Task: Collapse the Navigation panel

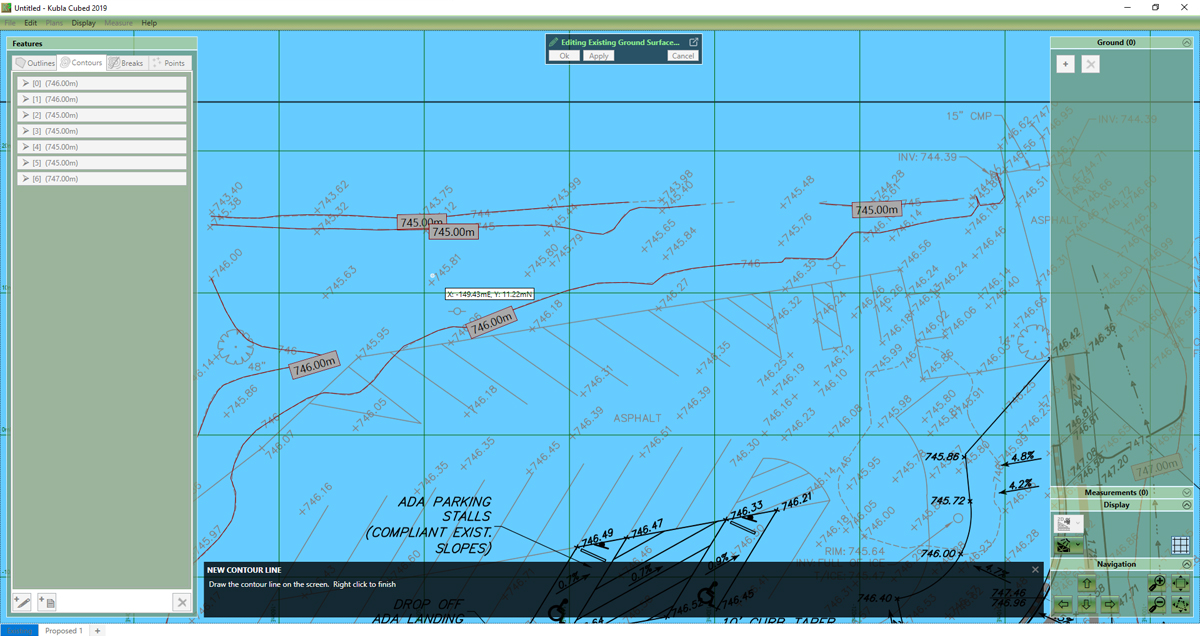Action: click(x=1187, y=564)
